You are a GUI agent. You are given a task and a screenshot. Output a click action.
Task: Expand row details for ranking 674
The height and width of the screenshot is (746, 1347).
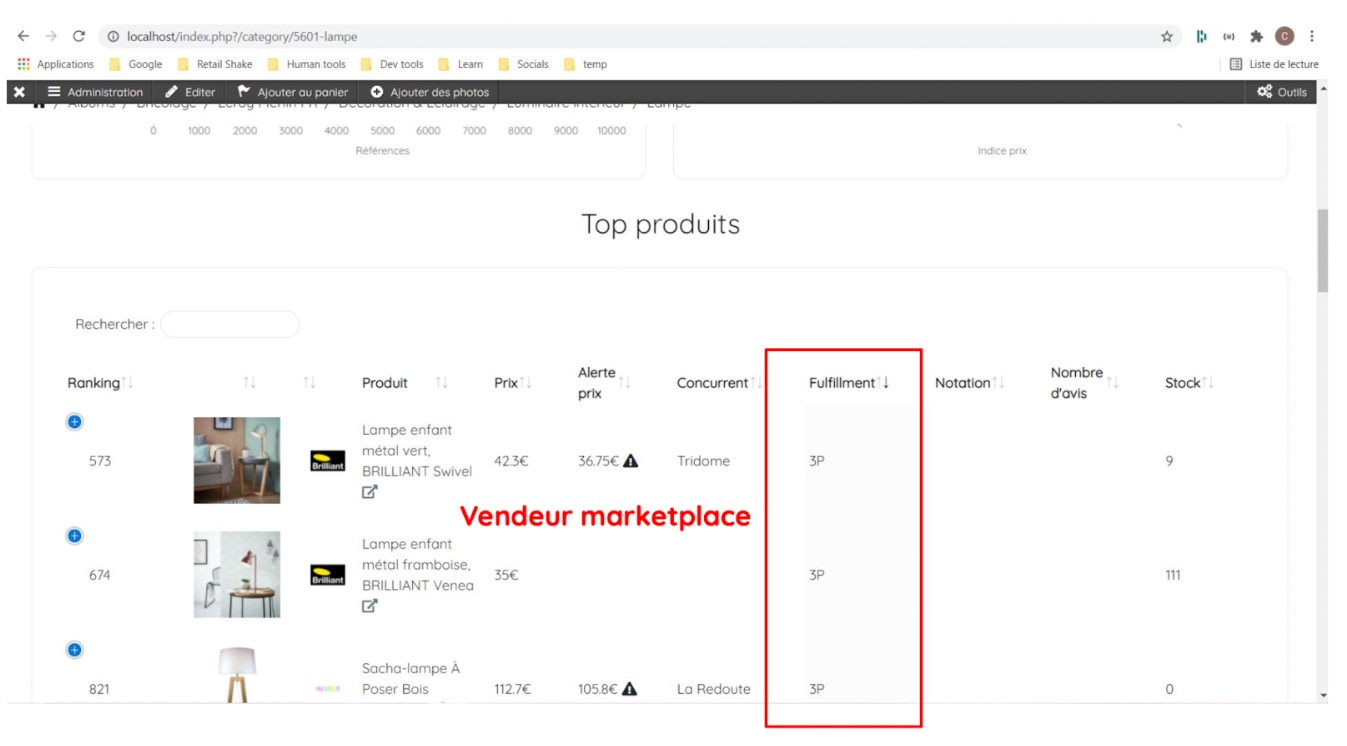[x=75, y=536]
